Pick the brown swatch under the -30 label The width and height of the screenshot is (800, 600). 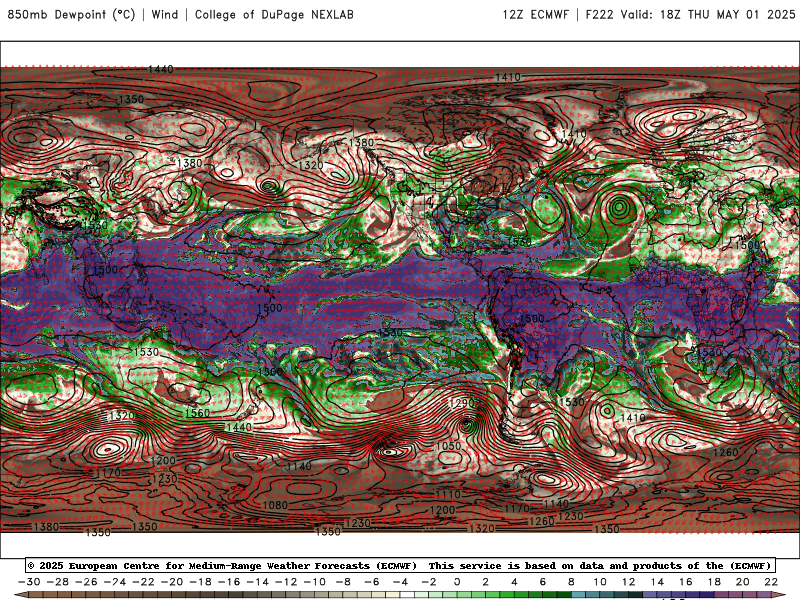coord(36,596)
